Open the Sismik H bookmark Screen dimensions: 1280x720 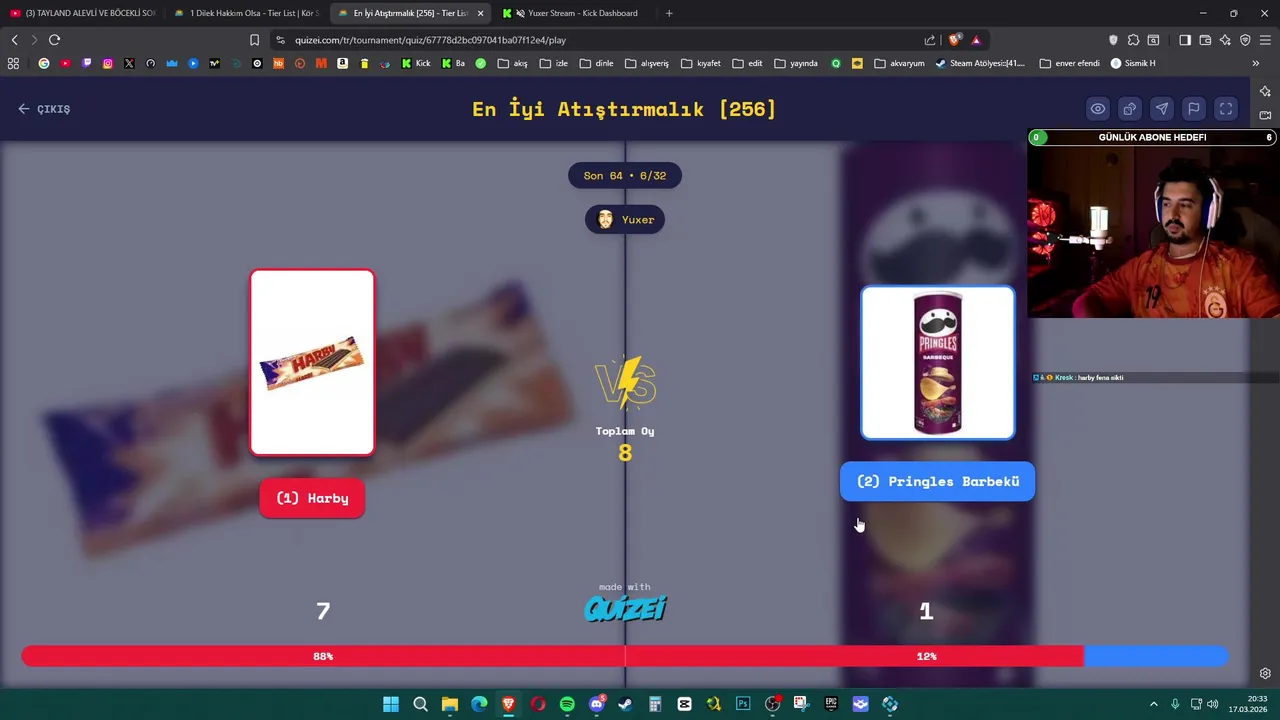(1133, 63)
